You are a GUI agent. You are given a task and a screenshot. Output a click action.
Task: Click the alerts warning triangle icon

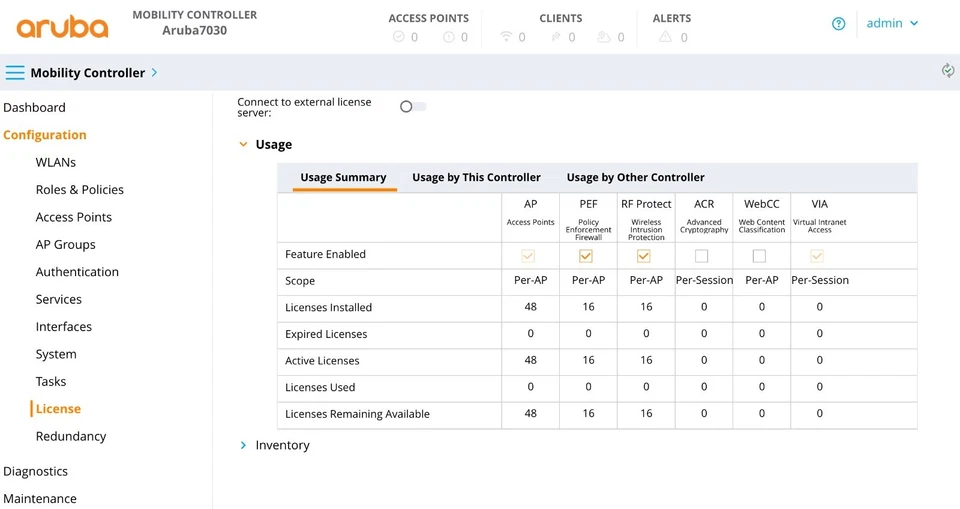pyautogui.click(x=665, y=37)
